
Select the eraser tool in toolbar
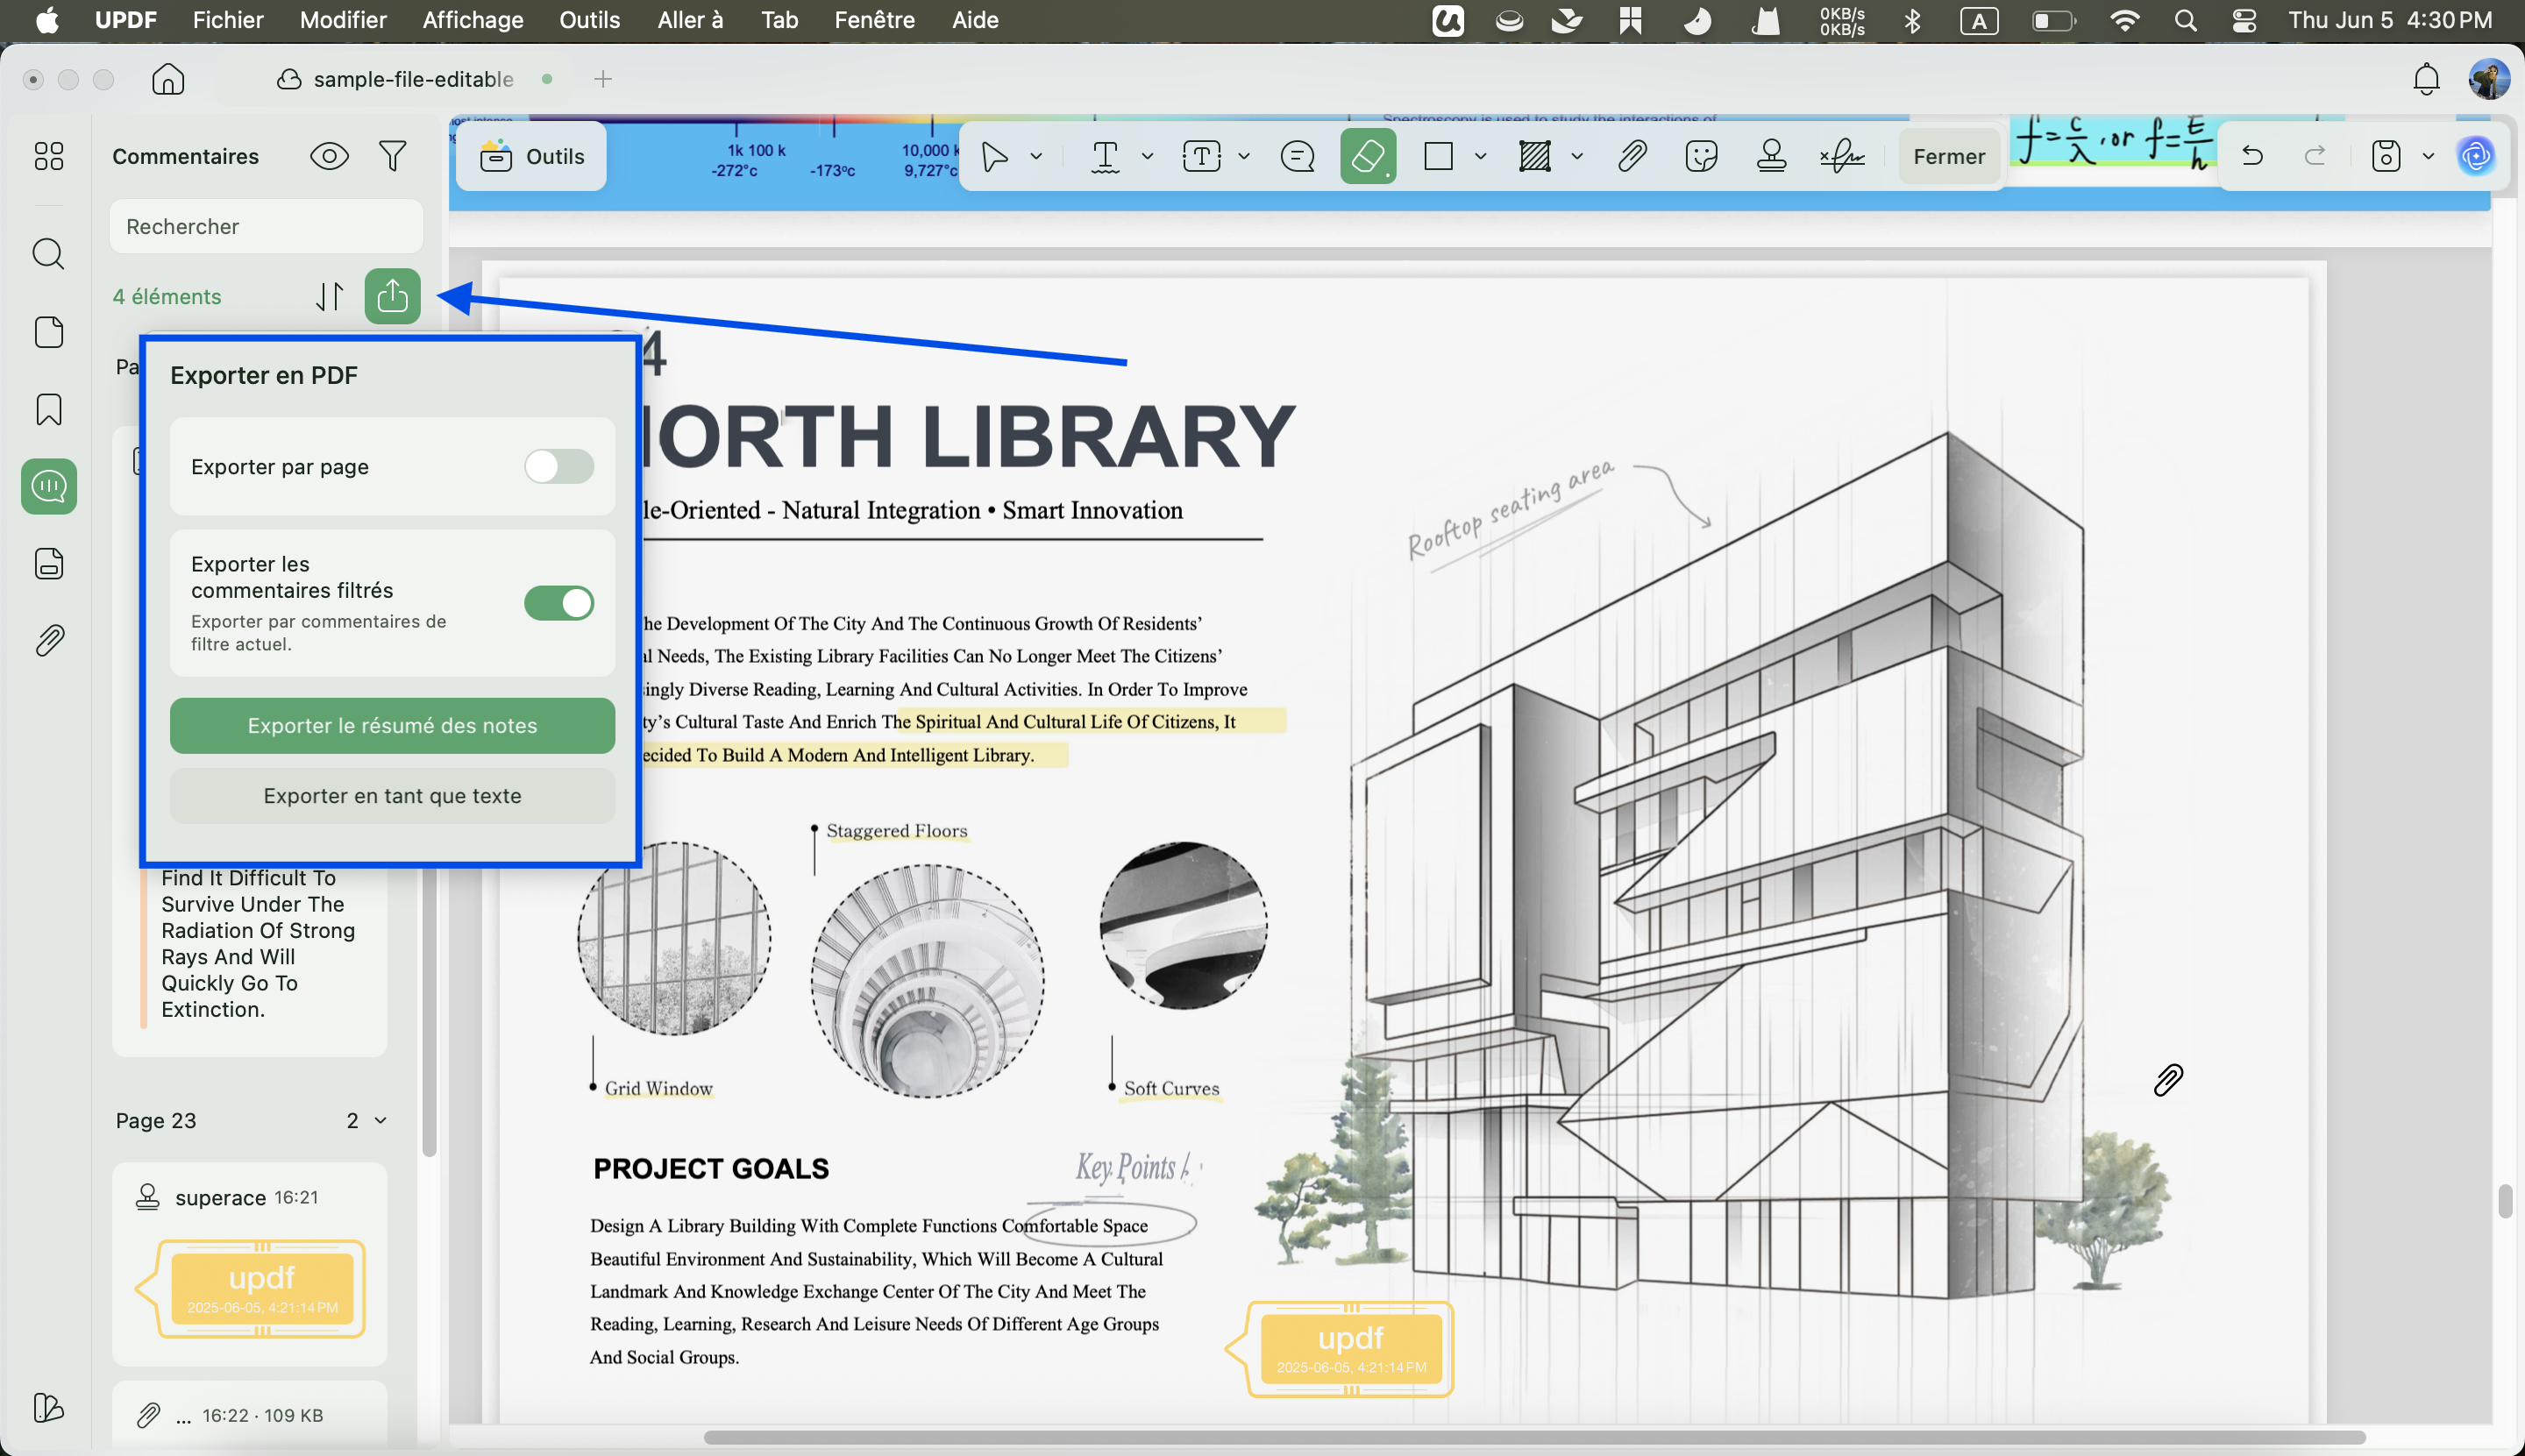click(x=1367, y=156)
